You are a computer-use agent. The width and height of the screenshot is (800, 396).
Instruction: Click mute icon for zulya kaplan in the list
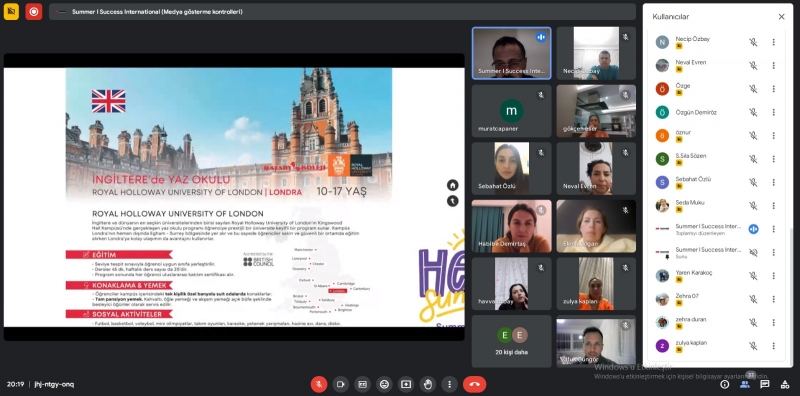(x=753, y=346)
